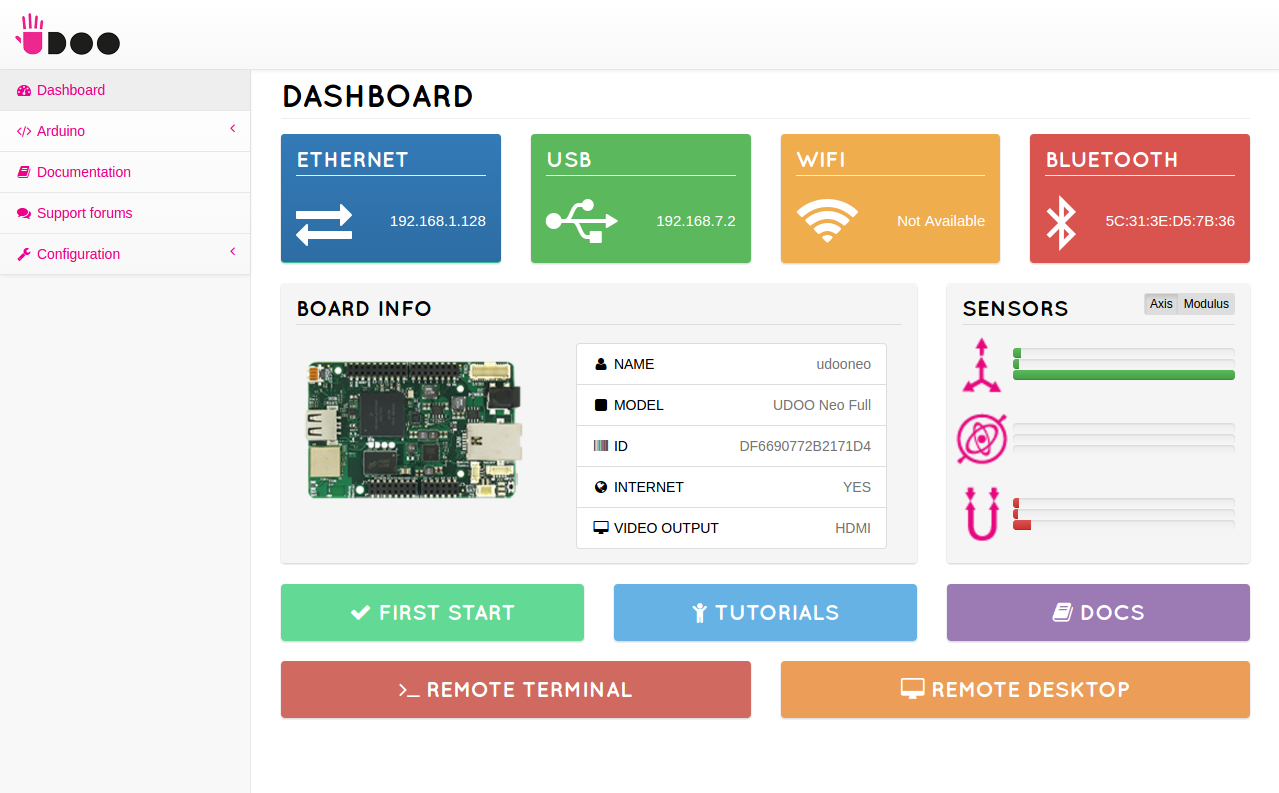
Task: Click the USB symbol icon
Action: (x=582, y=222)
